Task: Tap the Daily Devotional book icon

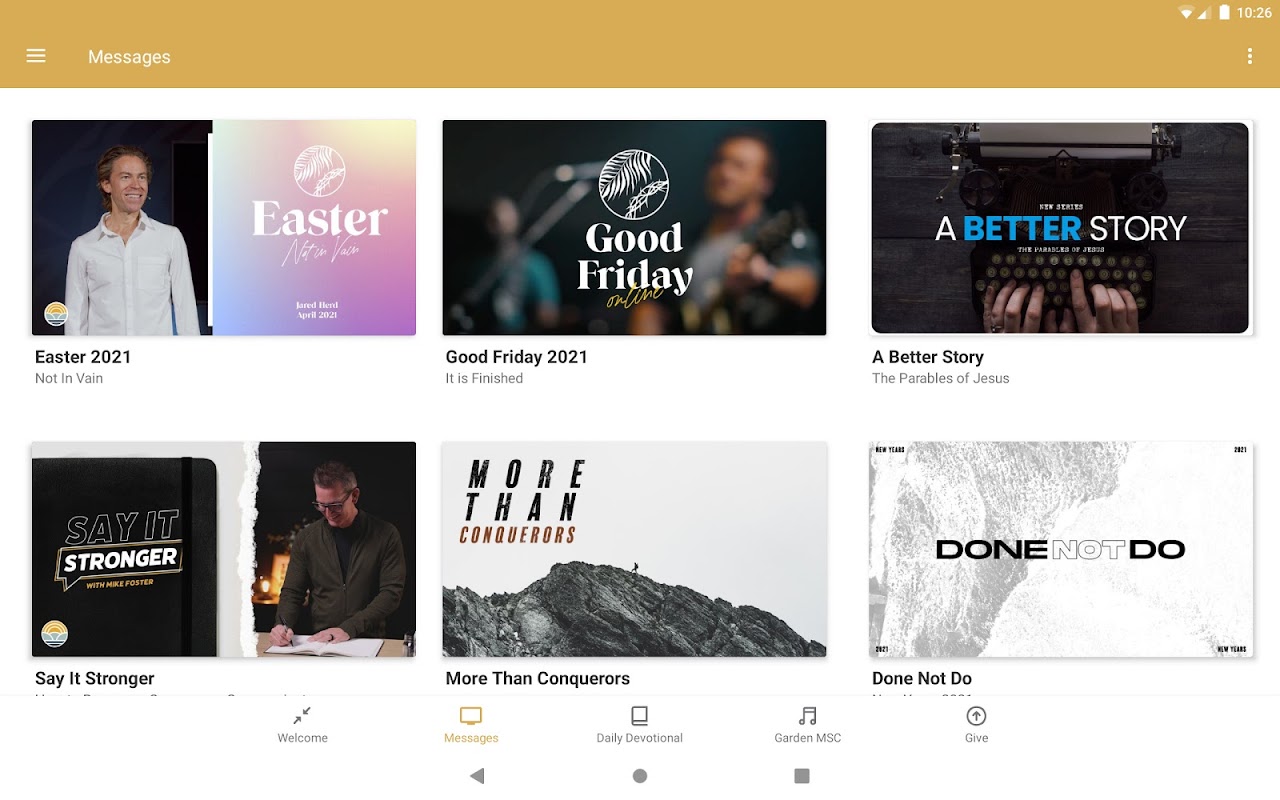Action: (x=639, y=716)
